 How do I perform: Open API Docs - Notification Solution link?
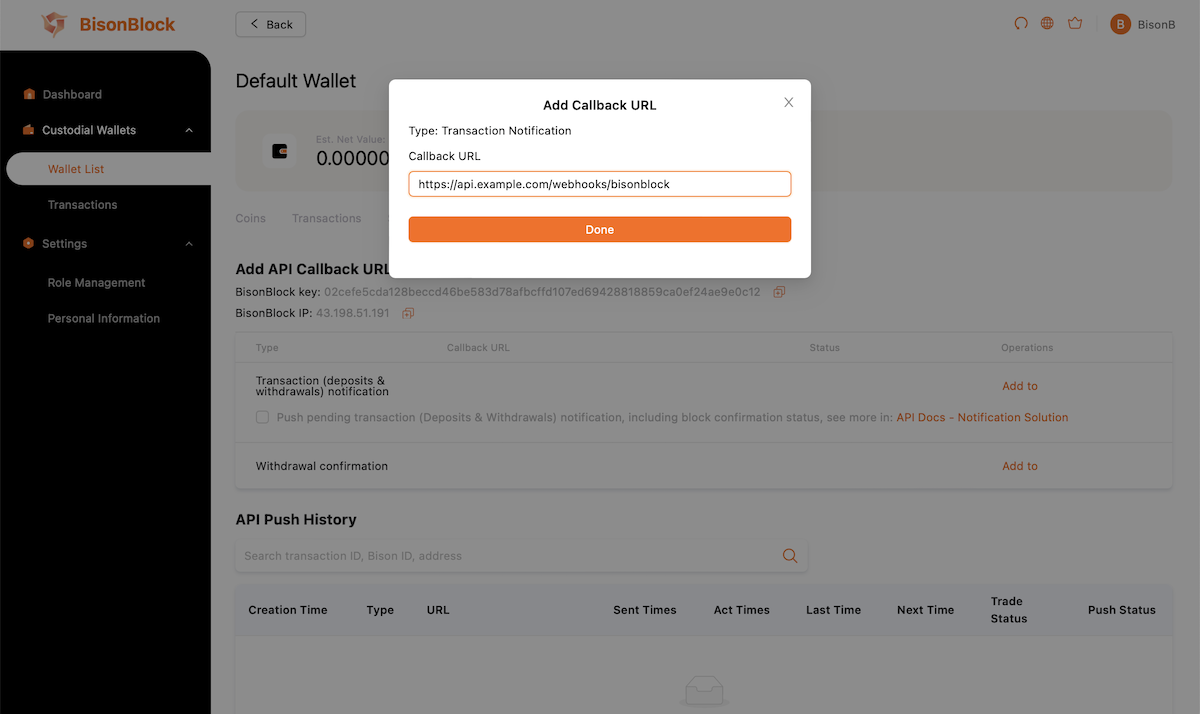click(982, 417)
